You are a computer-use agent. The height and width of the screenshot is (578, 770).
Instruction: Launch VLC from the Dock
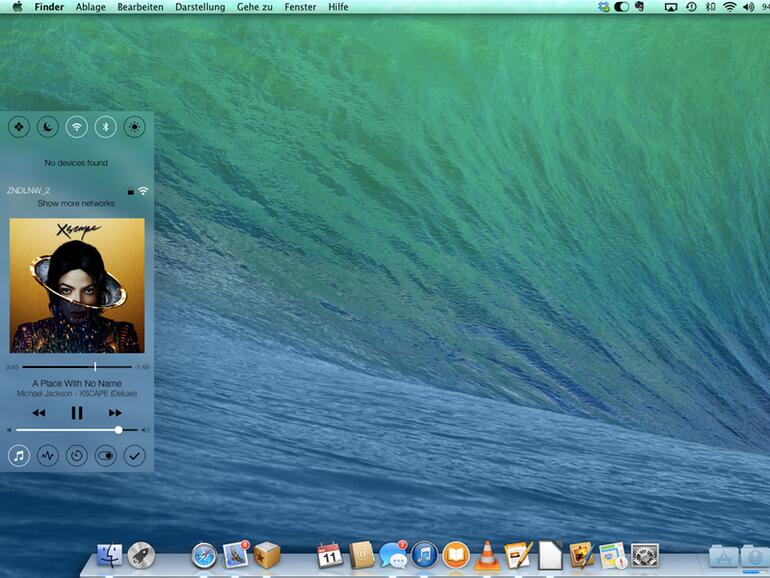(487, 555)
